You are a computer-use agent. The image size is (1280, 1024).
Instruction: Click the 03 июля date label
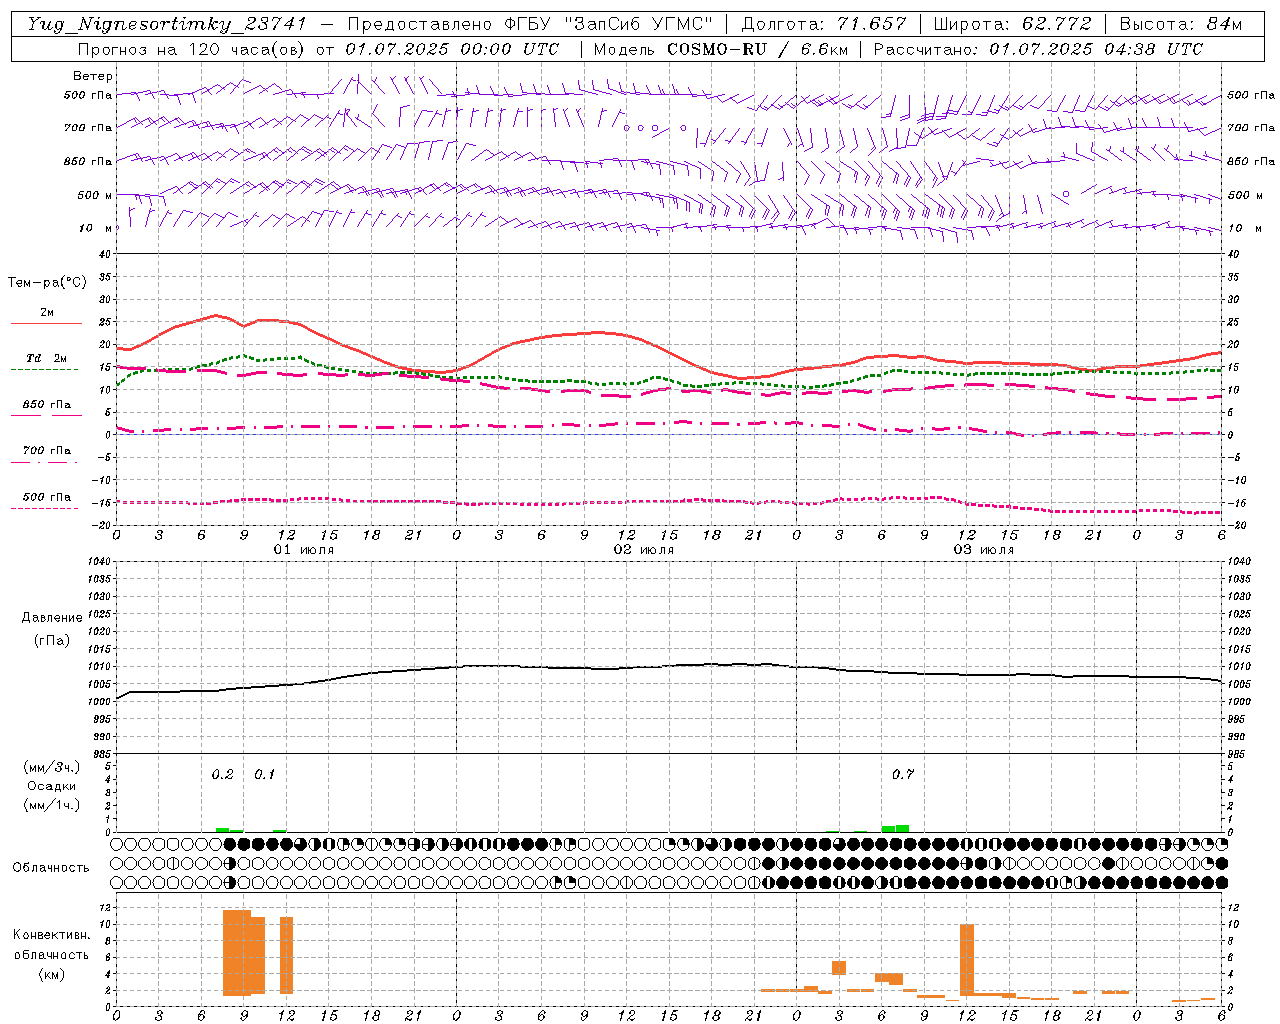(x=984, y=550)
